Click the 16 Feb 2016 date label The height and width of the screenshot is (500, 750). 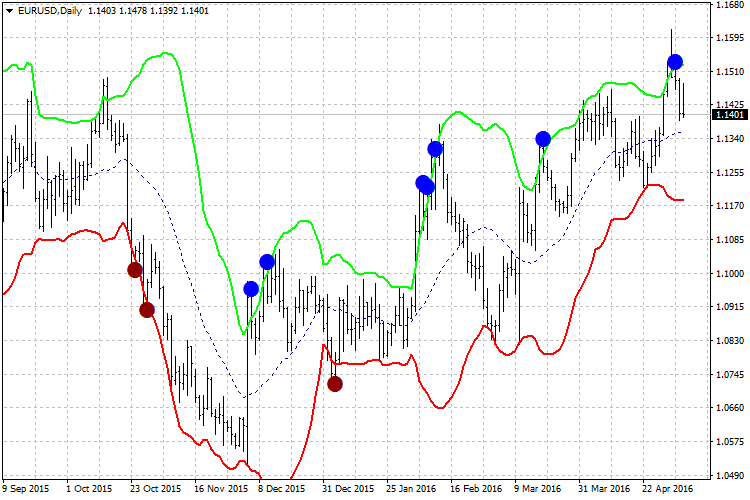(x=476, y=489)
